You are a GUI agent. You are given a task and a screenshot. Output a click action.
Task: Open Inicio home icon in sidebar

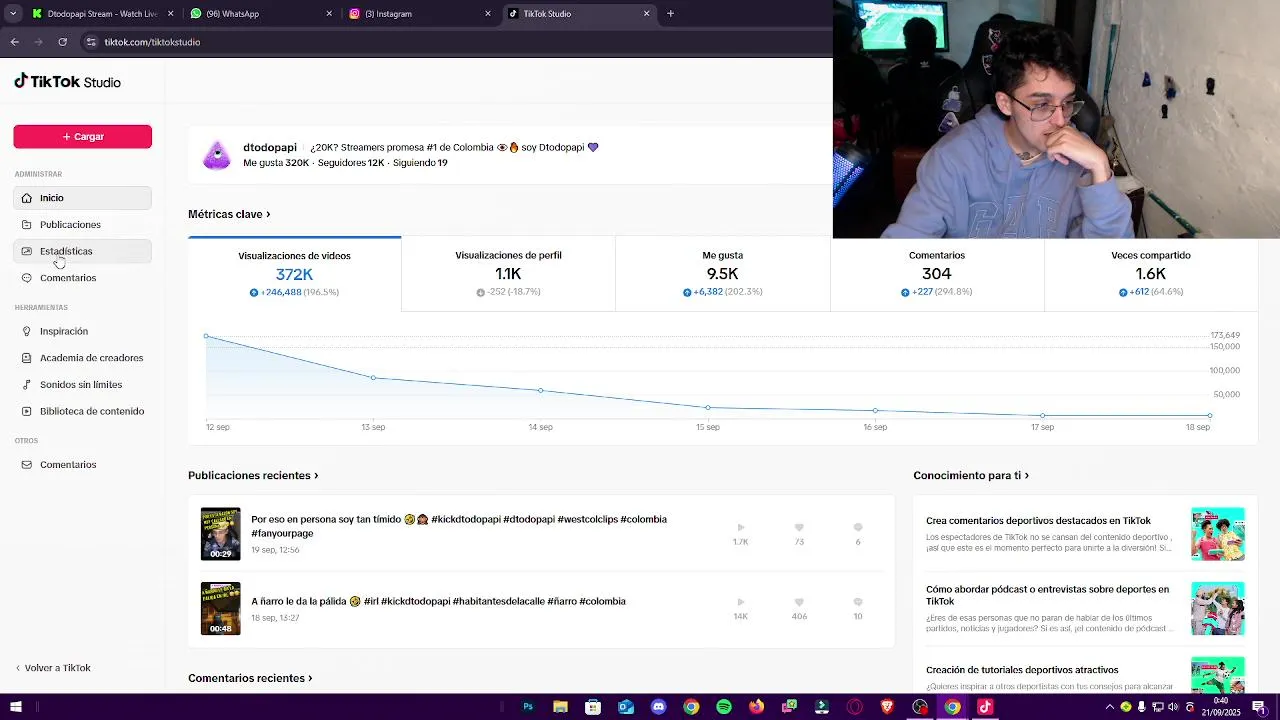click(27, 198)
